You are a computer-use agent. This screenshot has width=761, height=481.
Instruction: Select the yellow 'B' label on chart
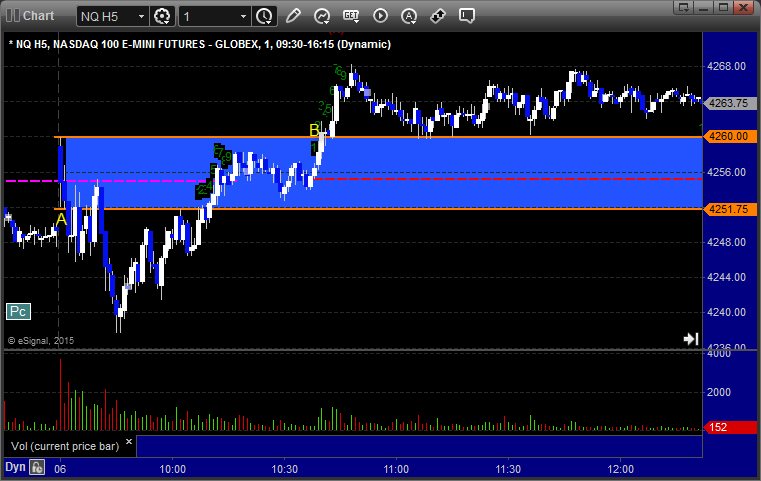(x=314, y=130)
